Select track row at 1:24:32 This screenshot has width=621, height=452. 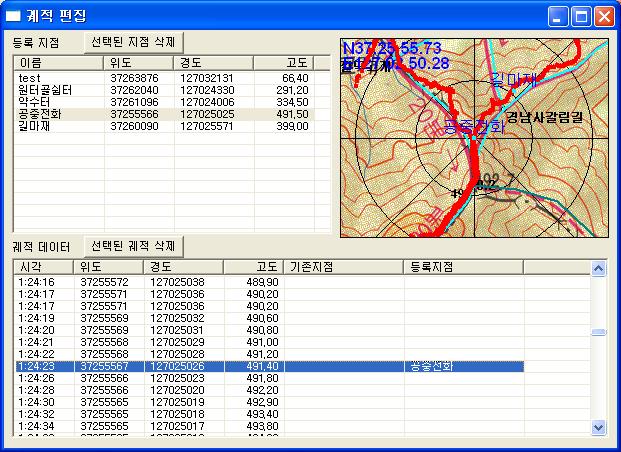[270, 414]
